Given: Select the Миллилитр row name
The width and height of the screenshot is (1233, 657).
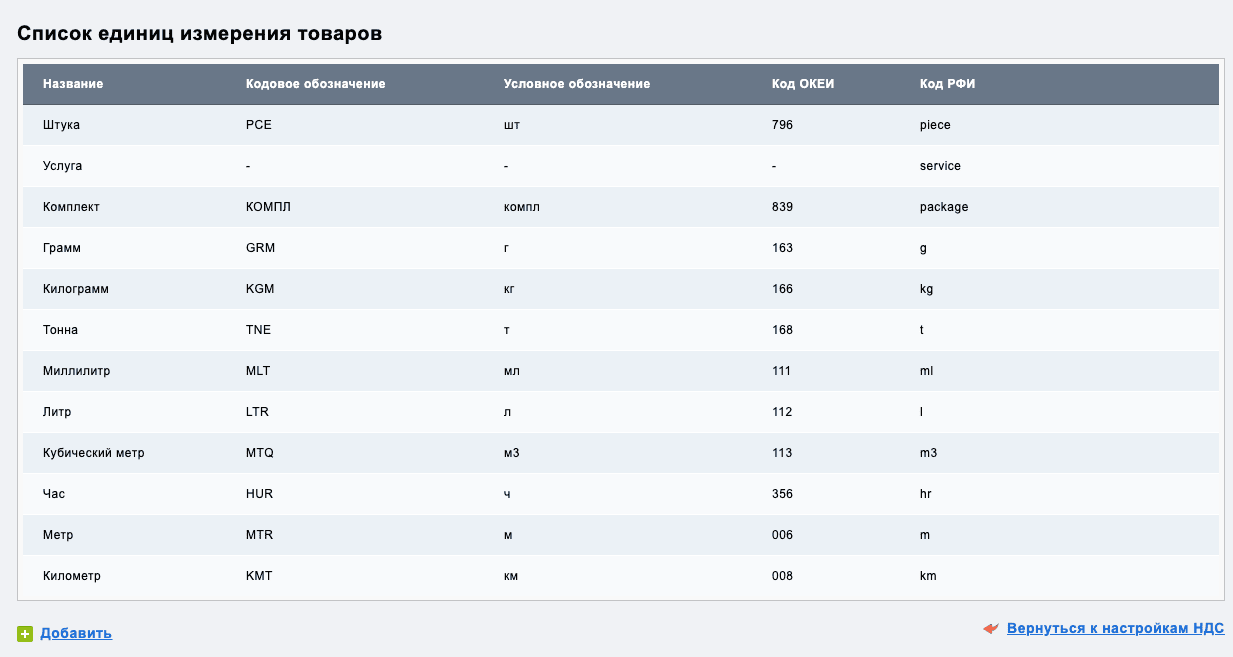Looking at the screenshot, I should coord(77,371).
